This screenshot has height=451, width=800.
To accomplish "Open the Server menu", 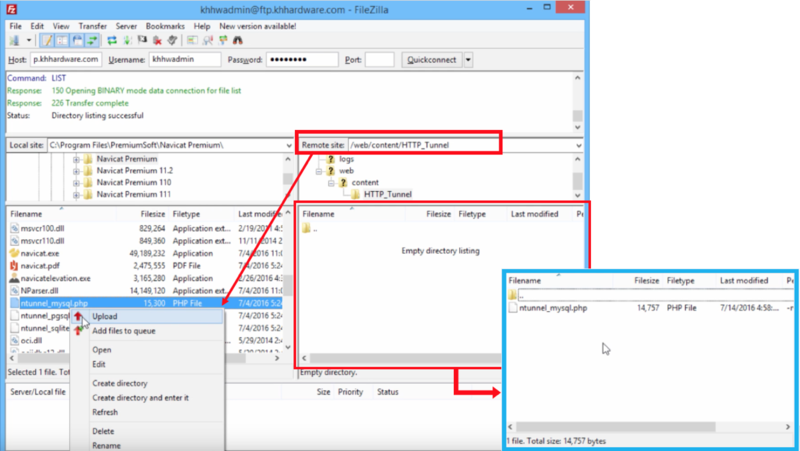I will coord(126,26).
